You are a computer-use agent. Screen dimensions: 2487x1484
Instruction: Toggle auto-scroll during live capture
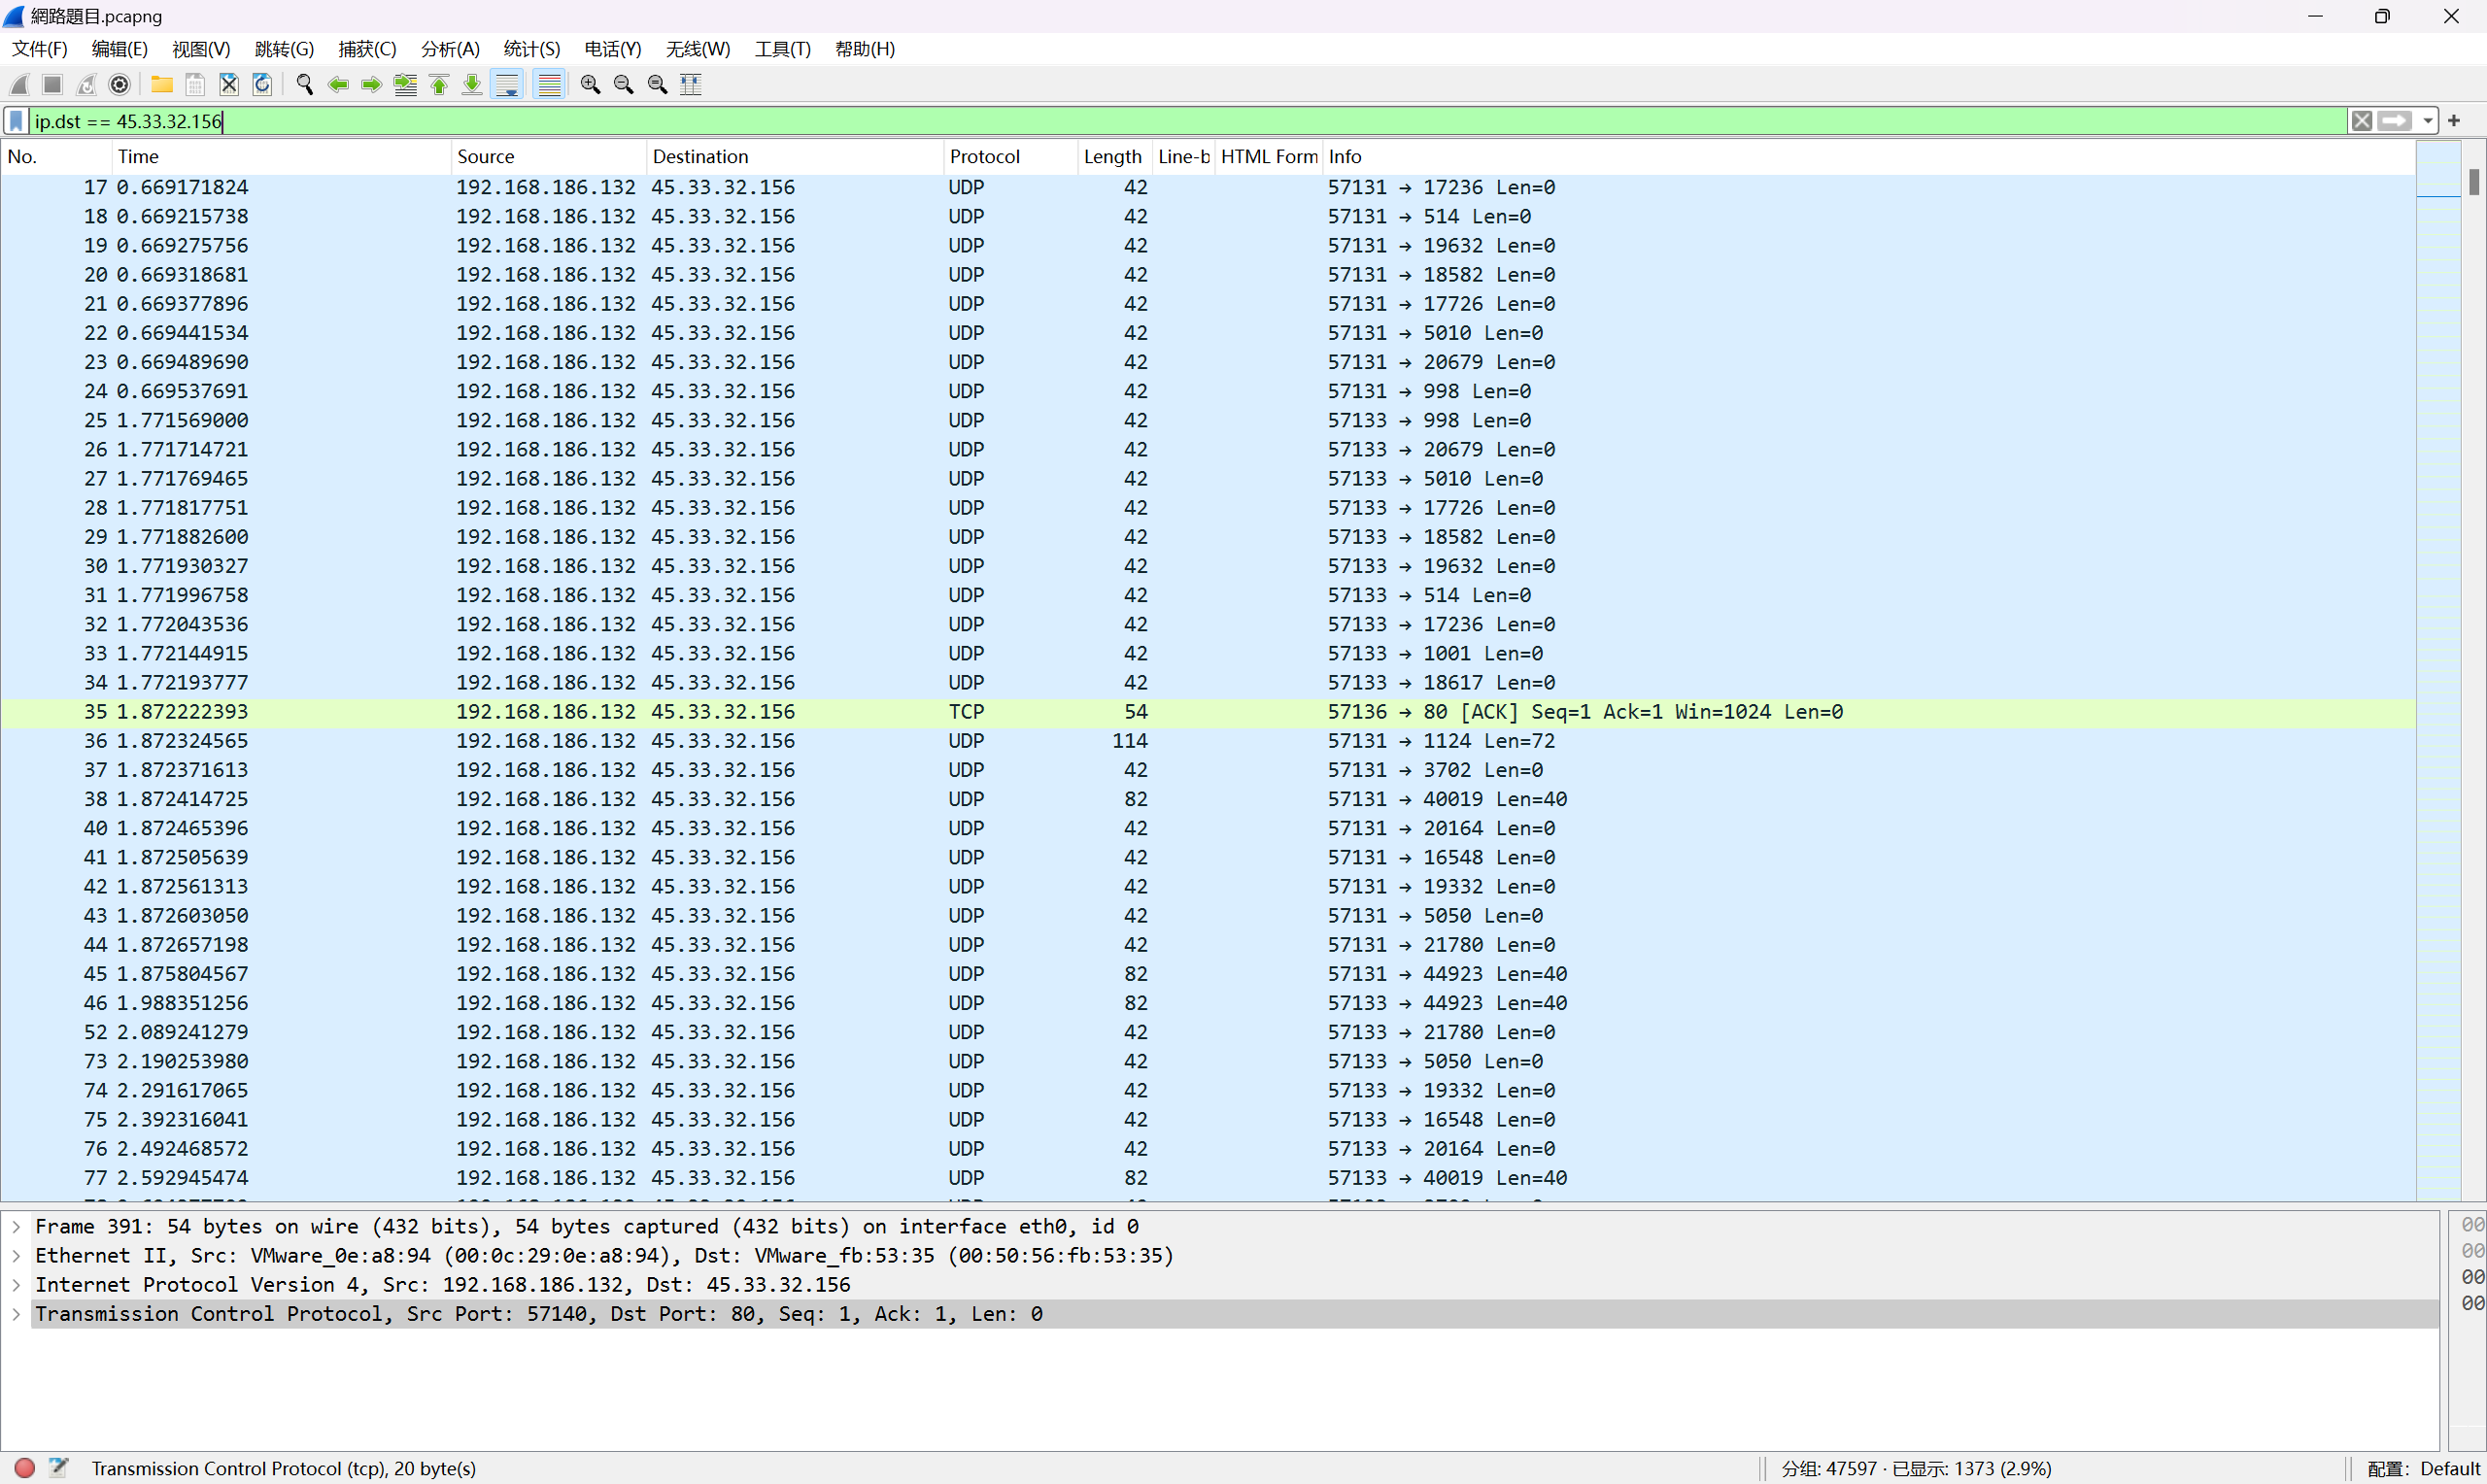click(x=508, y=85)
